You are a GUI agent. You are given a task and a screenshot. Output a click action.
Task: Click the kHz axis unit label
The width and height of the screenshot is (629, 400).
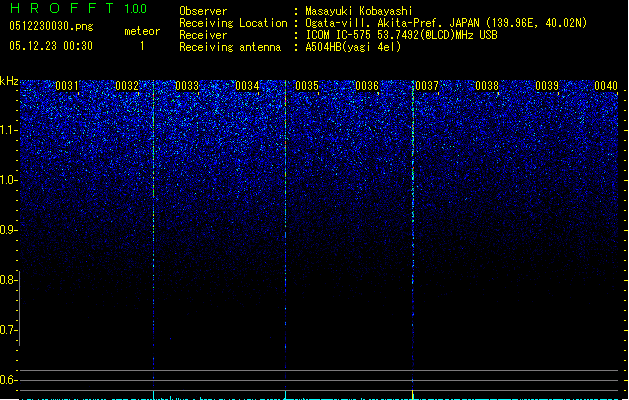pyautogui.click(x=9, y=81)
